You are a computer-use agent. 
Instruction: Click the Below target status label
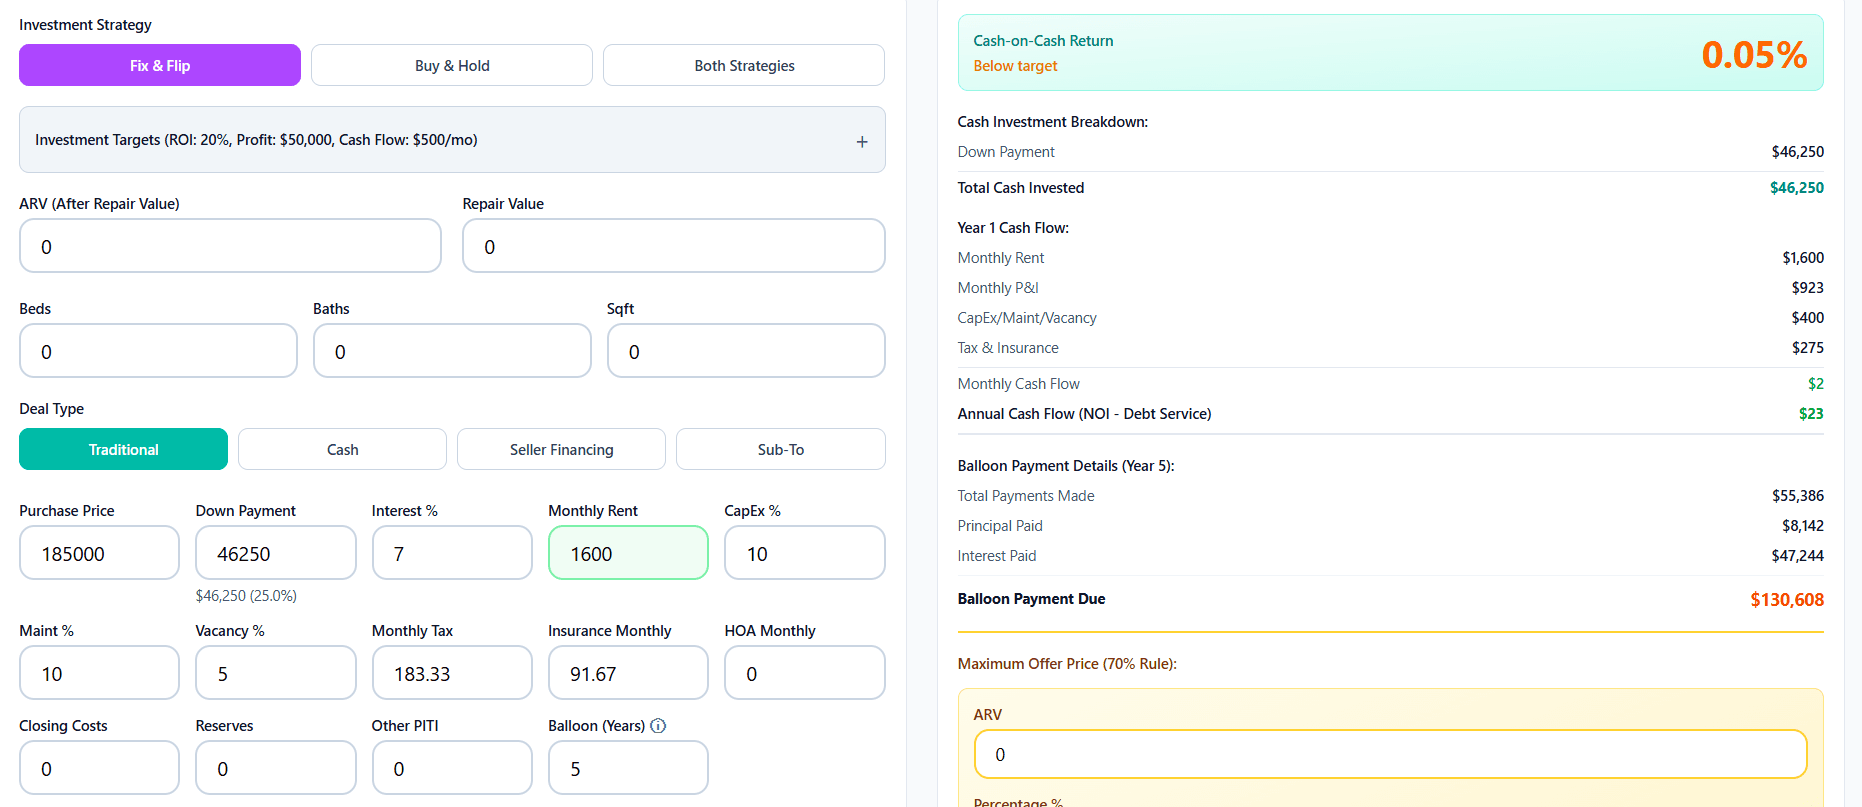1015,66
